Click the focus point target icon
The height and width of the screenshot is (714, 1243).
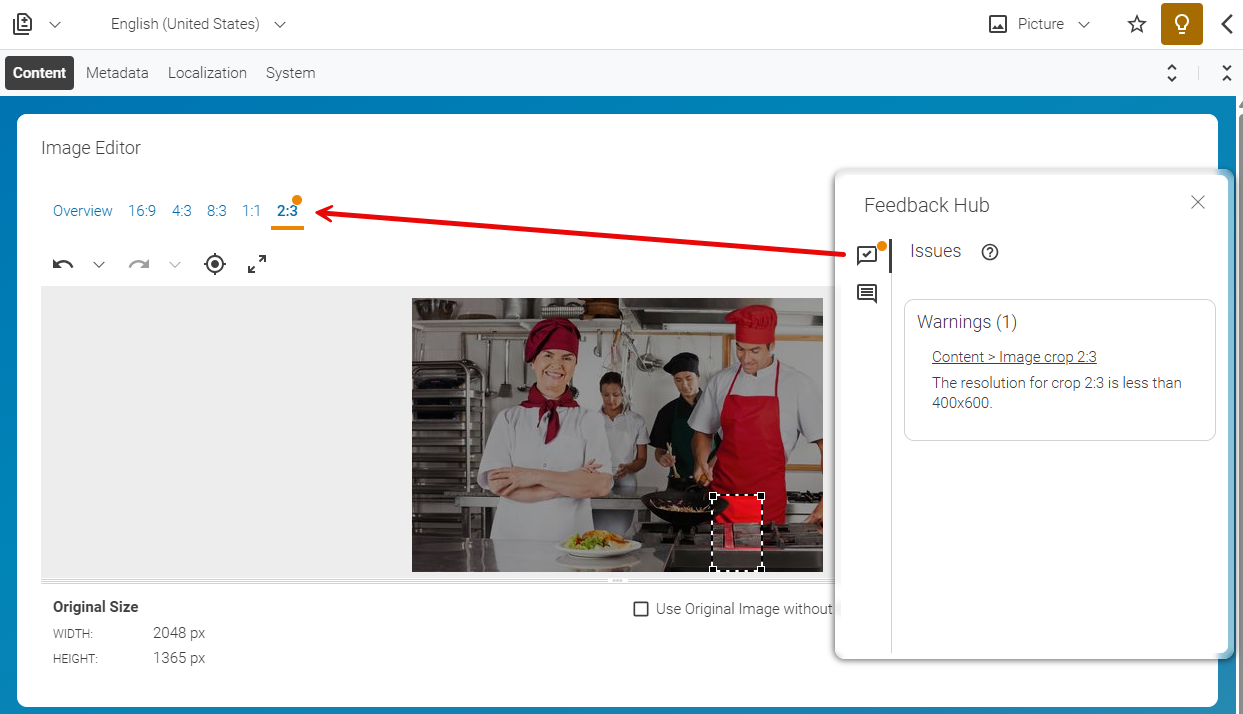pyautogui.click(x=215, y=264)
